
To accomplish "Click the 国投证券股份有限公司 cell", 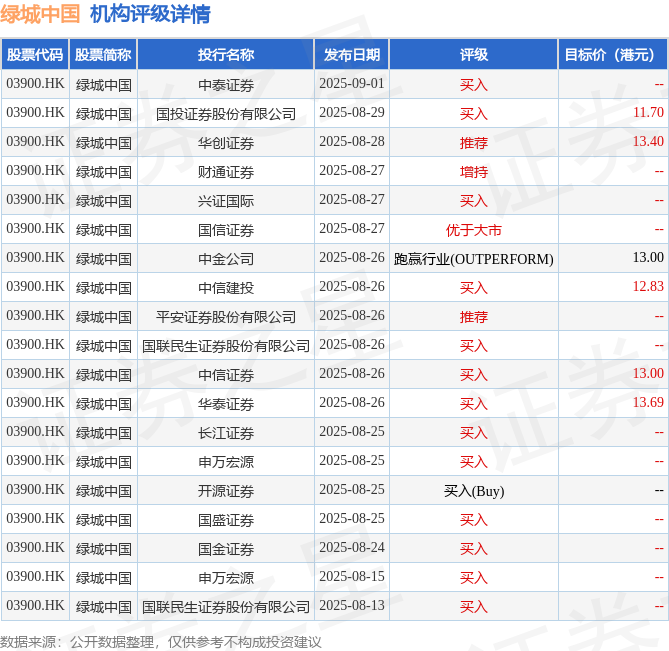I will [226, 114].
